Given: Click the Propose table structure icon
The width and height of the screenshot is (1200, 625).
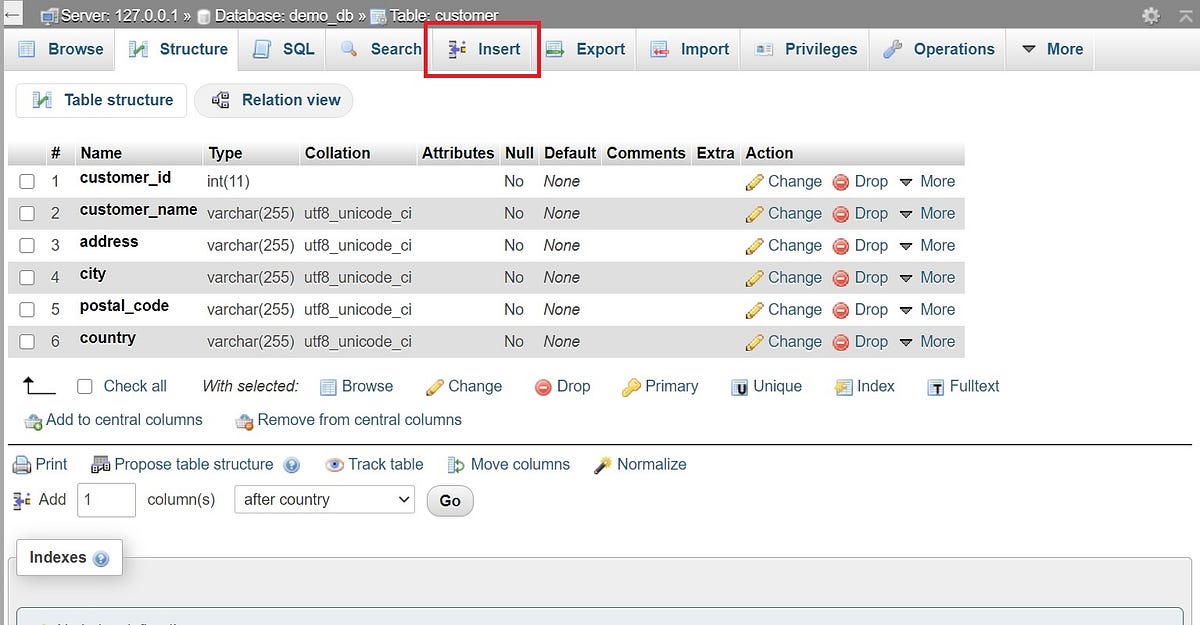Looking at the screenshot, I should tap(100, 464).
